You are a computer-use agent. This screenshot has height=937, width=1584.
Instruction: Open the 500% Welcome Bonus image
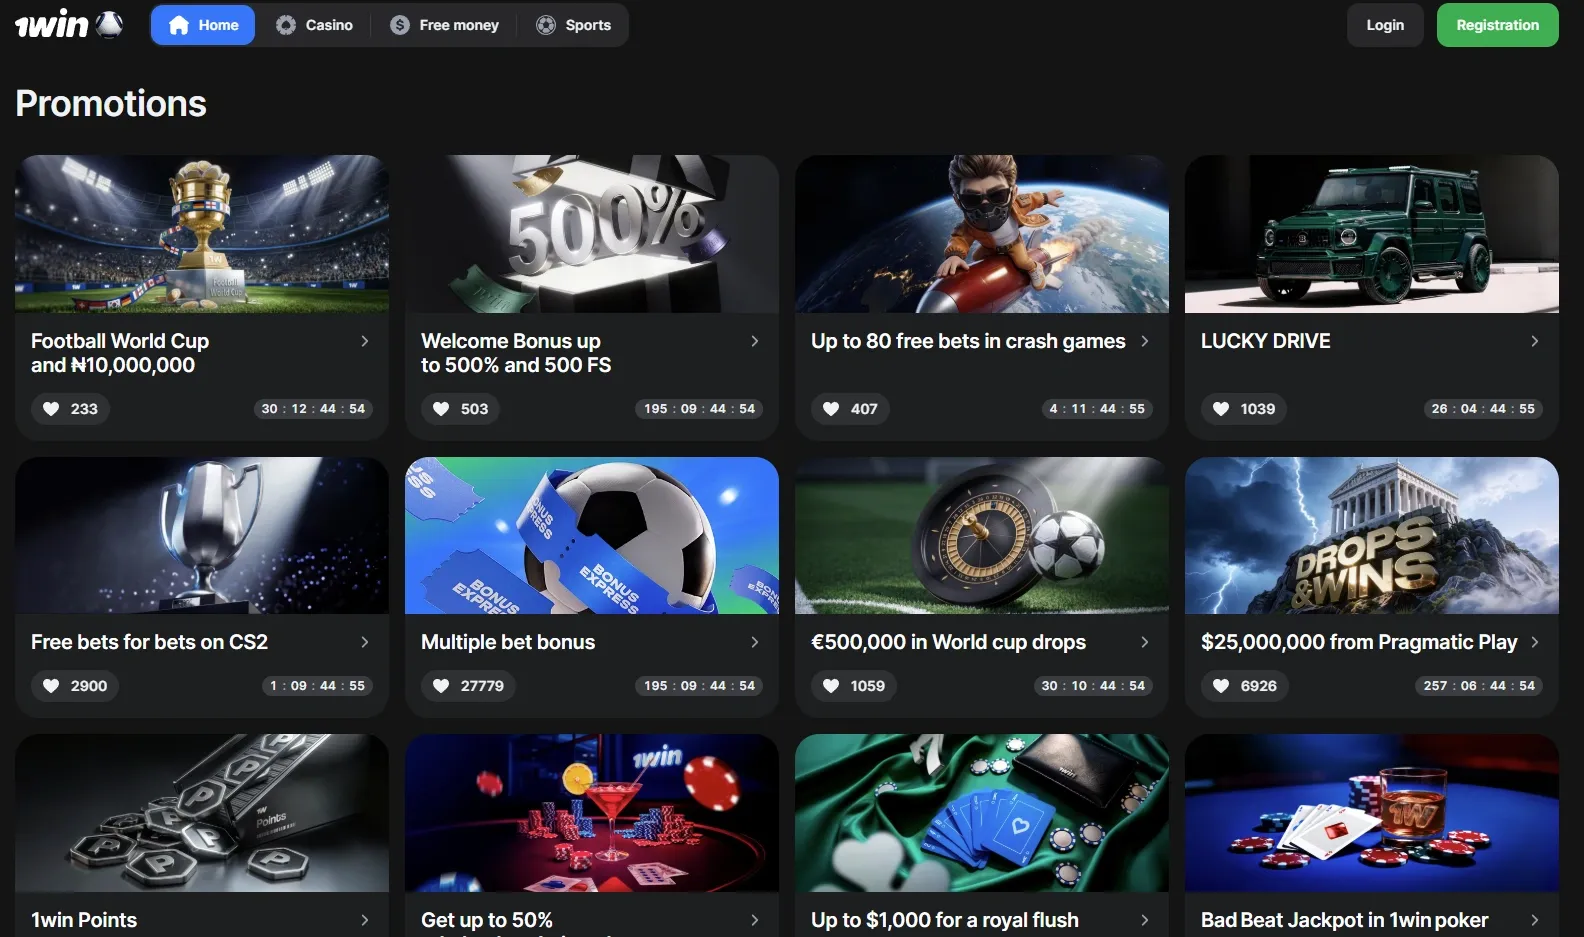[x=592, y=234]
